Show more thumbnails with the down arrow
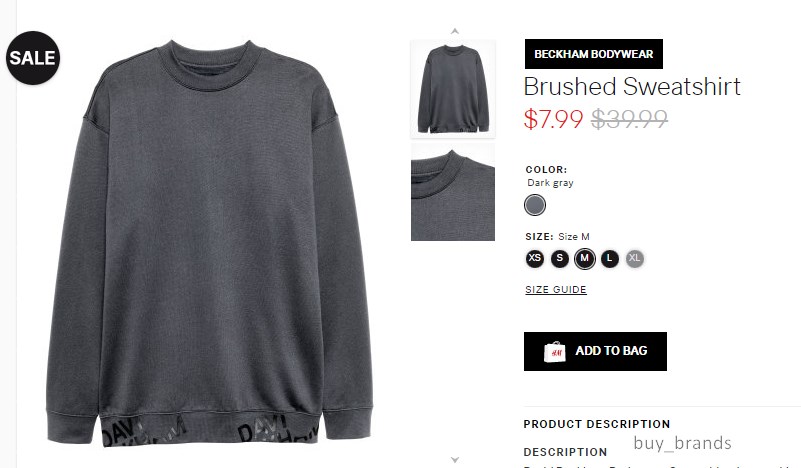Screen dimensions: 801x468 (455, 460)
